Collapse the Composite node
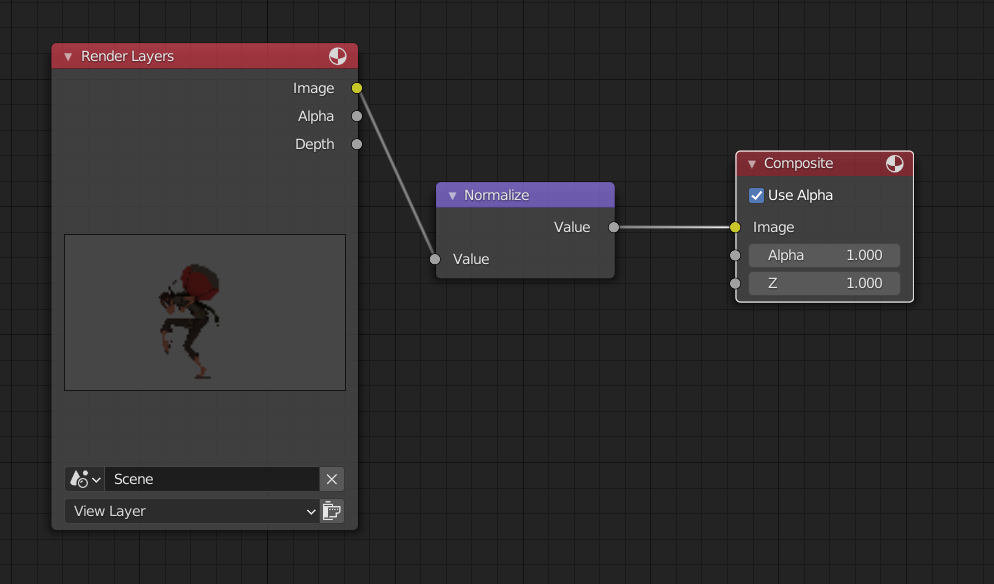The height and width of the screenshot is (584, 994). tap(751, 163)
